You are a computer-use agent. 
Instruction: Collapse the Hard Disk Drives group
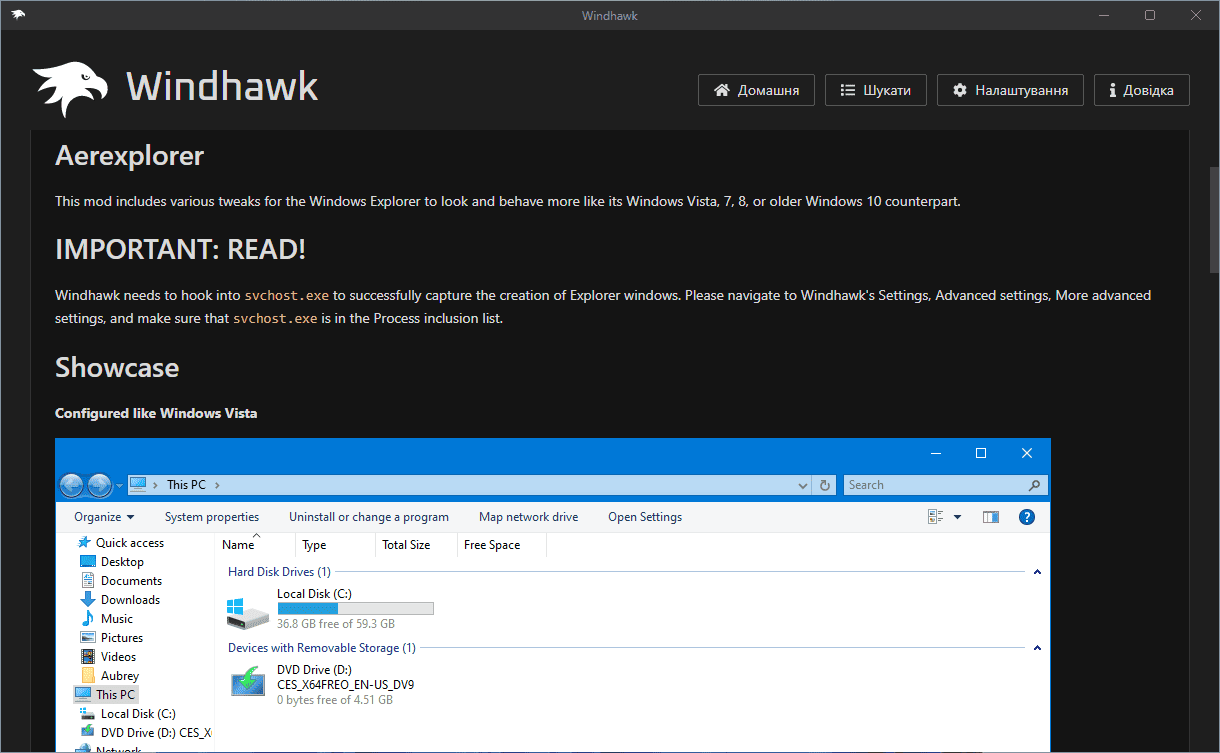(1037, 572)
